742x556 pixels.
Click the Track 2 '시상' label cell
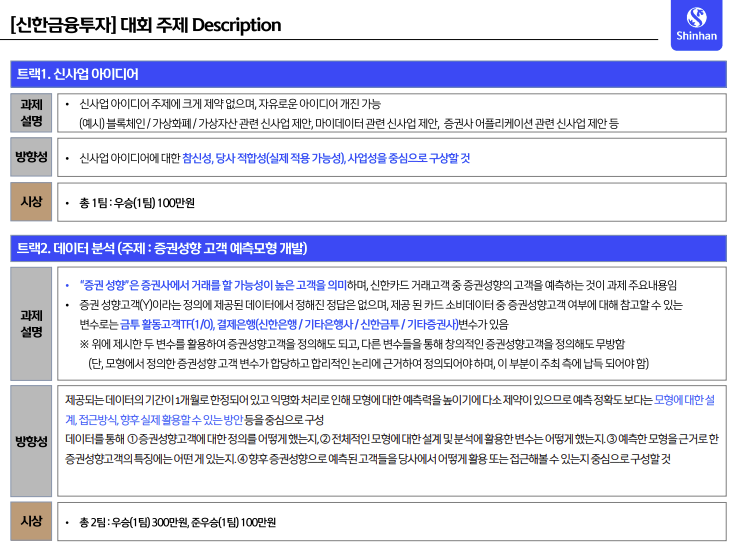[31, 521]
